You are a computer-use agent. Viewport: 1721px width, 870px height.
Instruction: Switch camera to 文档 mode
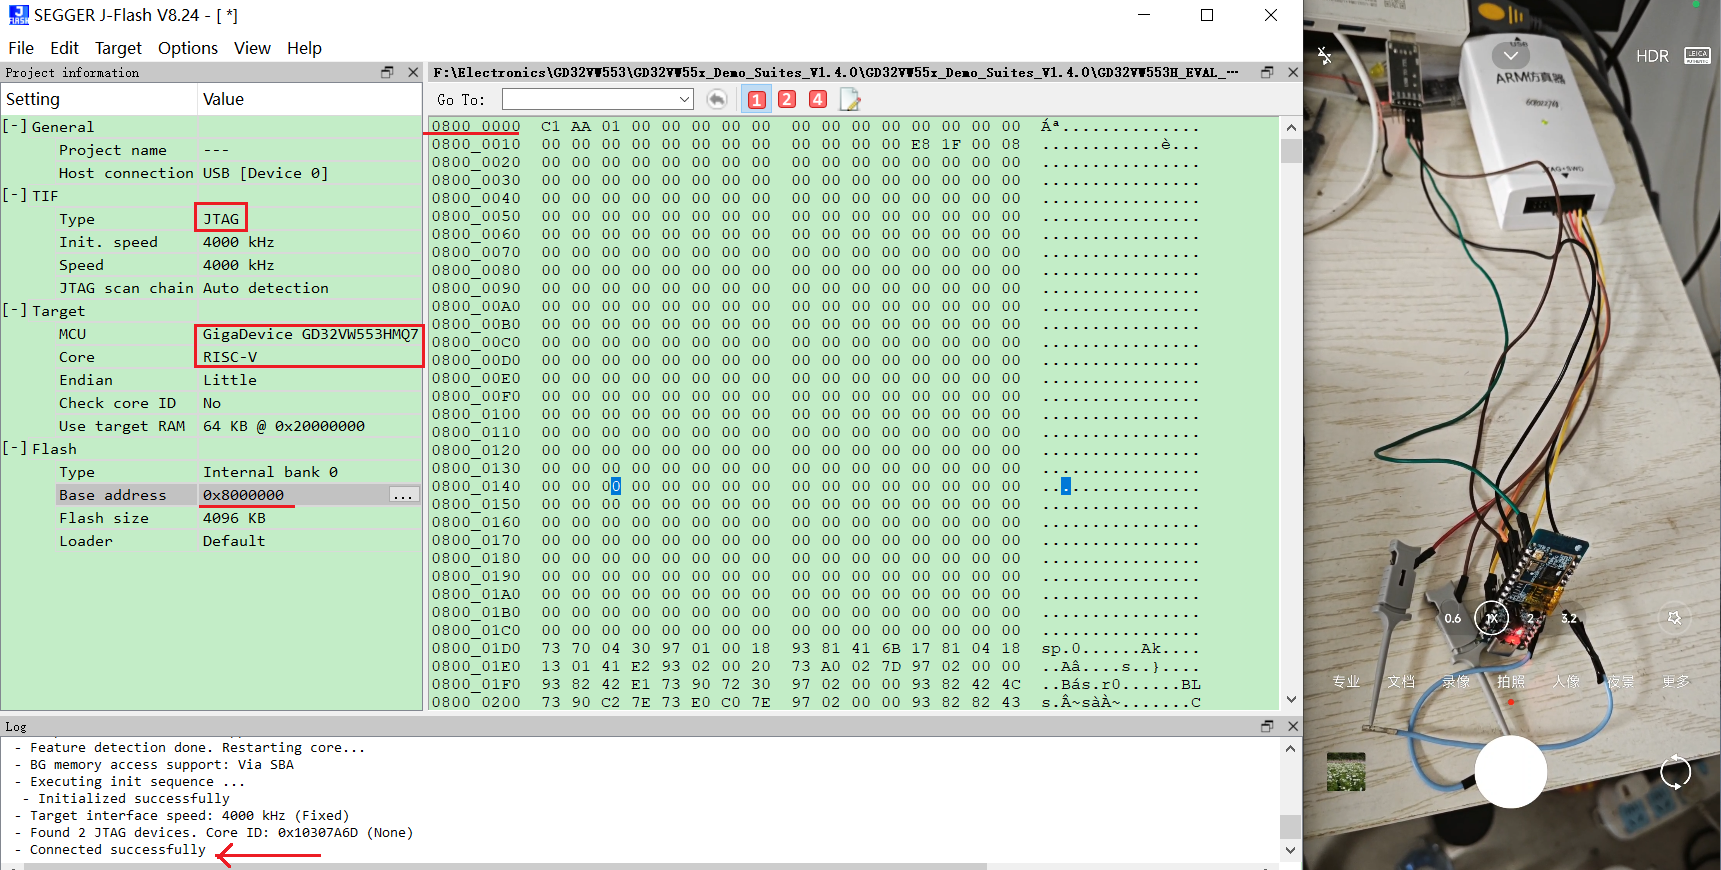tap(1401, 681)
